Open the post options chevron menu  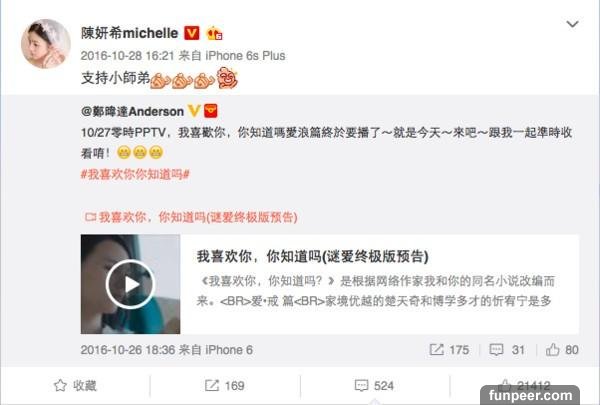(572, 24)
